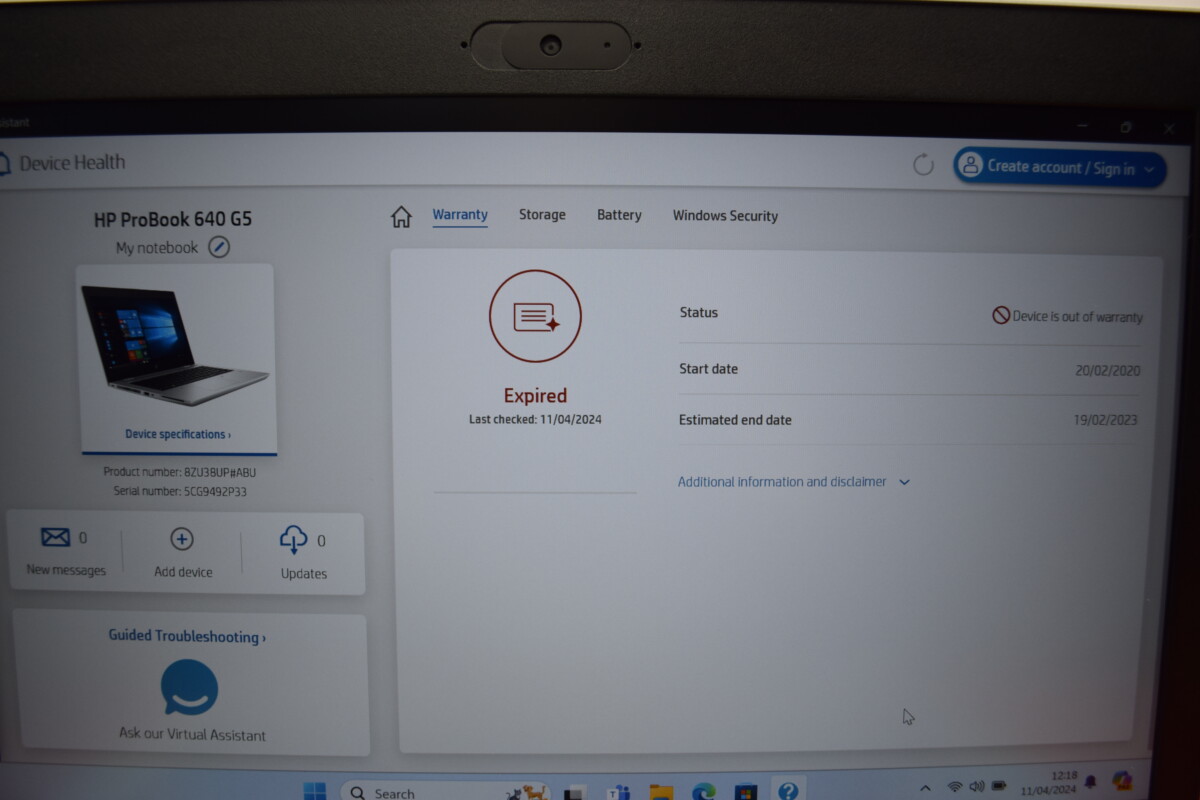Click HP Support Assistant taskbar icon

pos(788,791)
